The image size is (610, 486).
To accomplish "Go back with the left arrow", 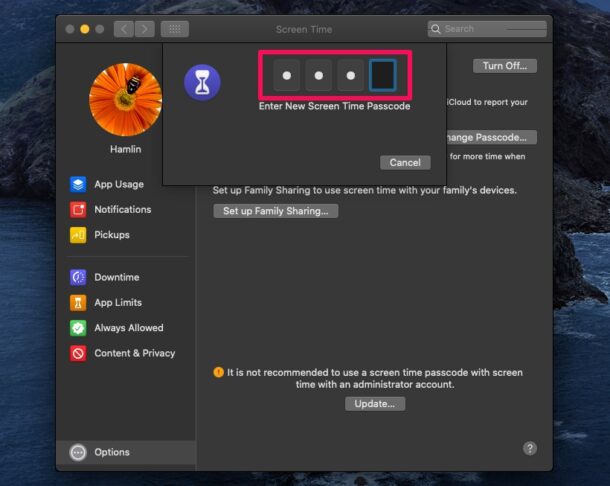I will coord(124,29).
